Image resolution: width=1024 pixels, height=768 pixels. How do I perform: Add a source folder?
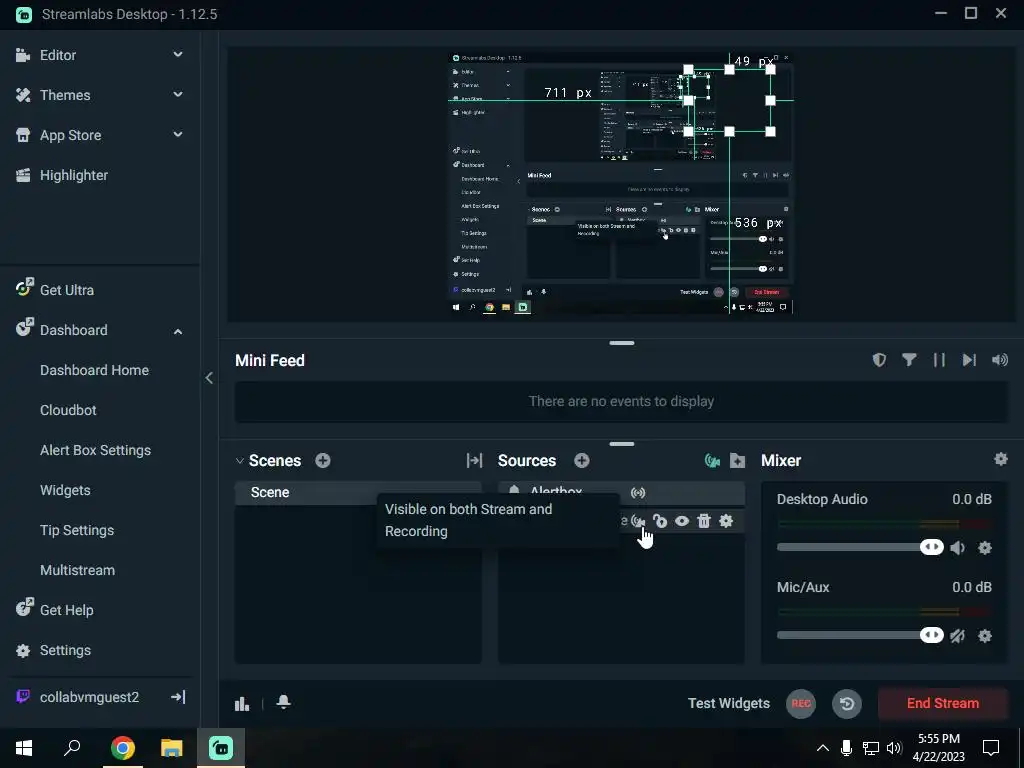coord(737,461)
